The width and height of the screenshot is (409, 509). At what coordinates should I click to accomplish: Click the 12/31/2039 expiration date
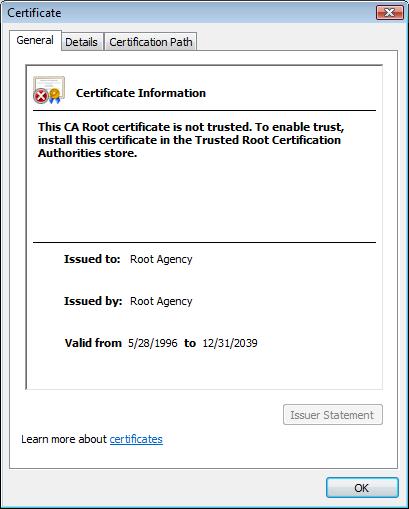click(230, 343)
